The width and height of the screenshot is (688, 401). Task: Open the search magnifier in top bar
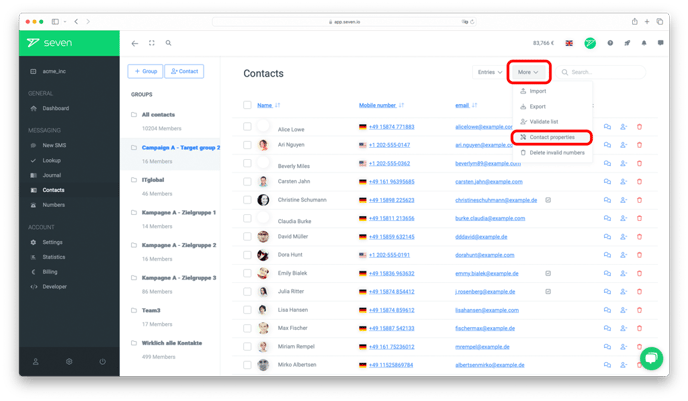(168, 43)
